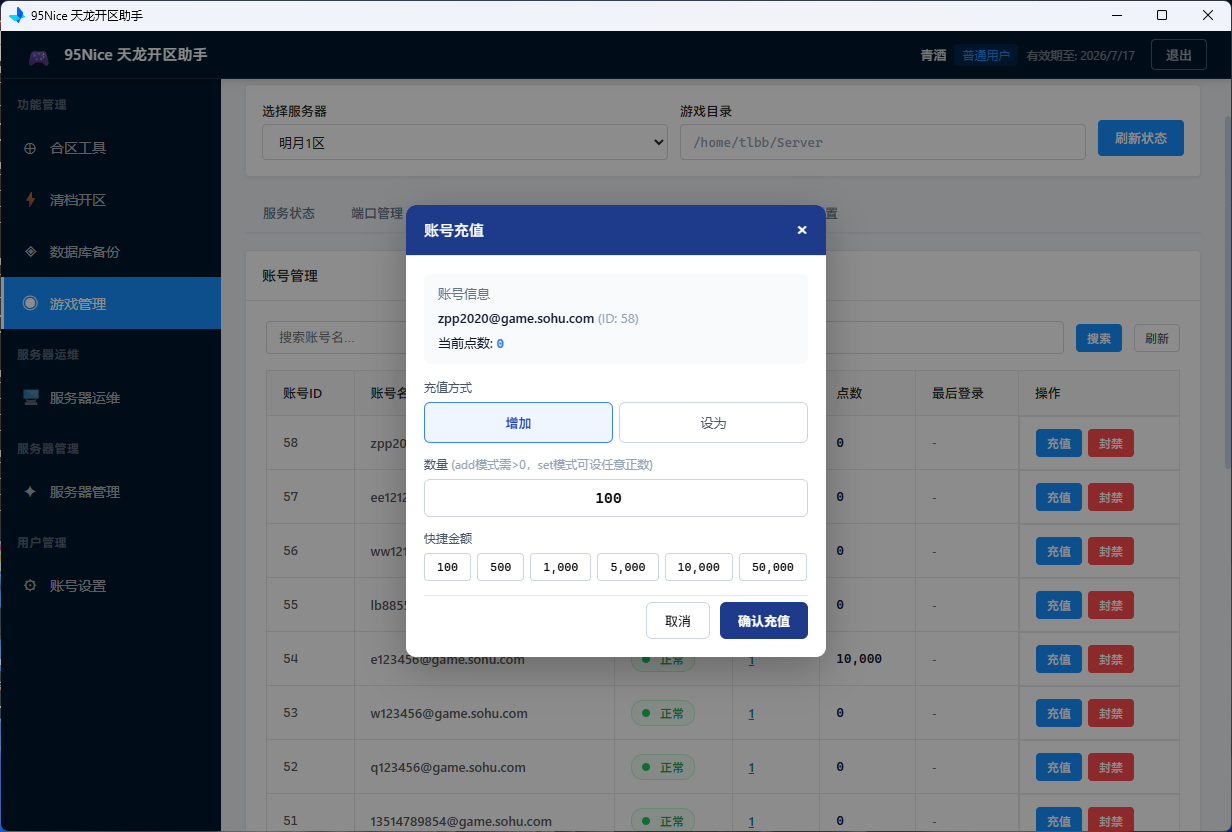Click 充值 for account ID 54
Viewport: 1232px width, 832px height.
(1059, 659)
